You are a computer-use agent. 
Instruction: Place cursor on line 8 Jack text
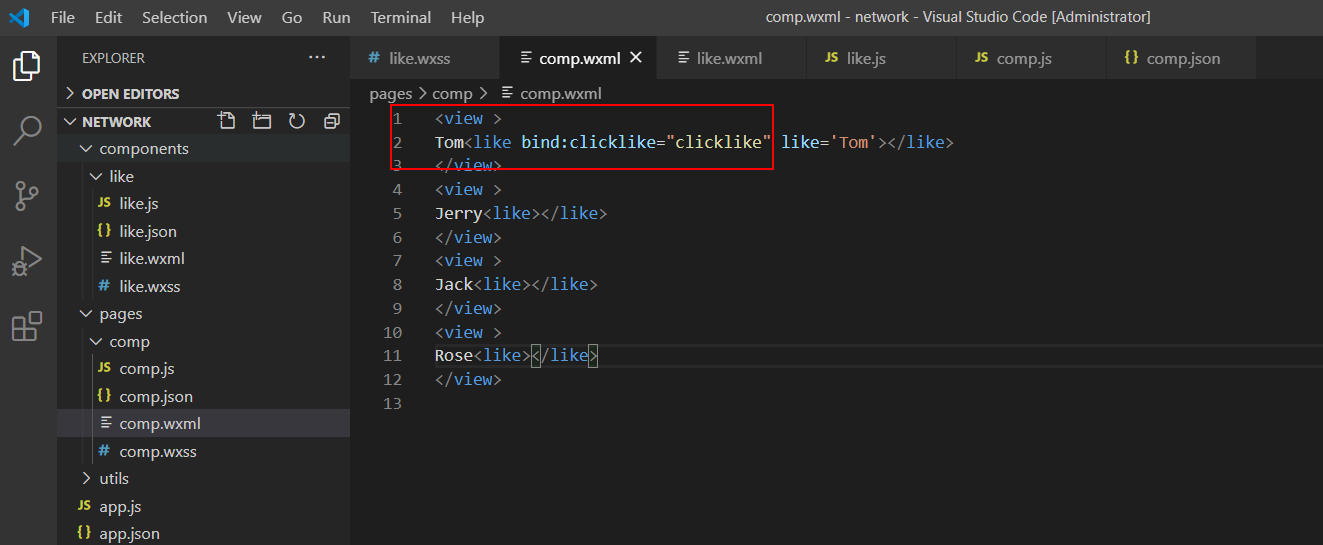454,284
